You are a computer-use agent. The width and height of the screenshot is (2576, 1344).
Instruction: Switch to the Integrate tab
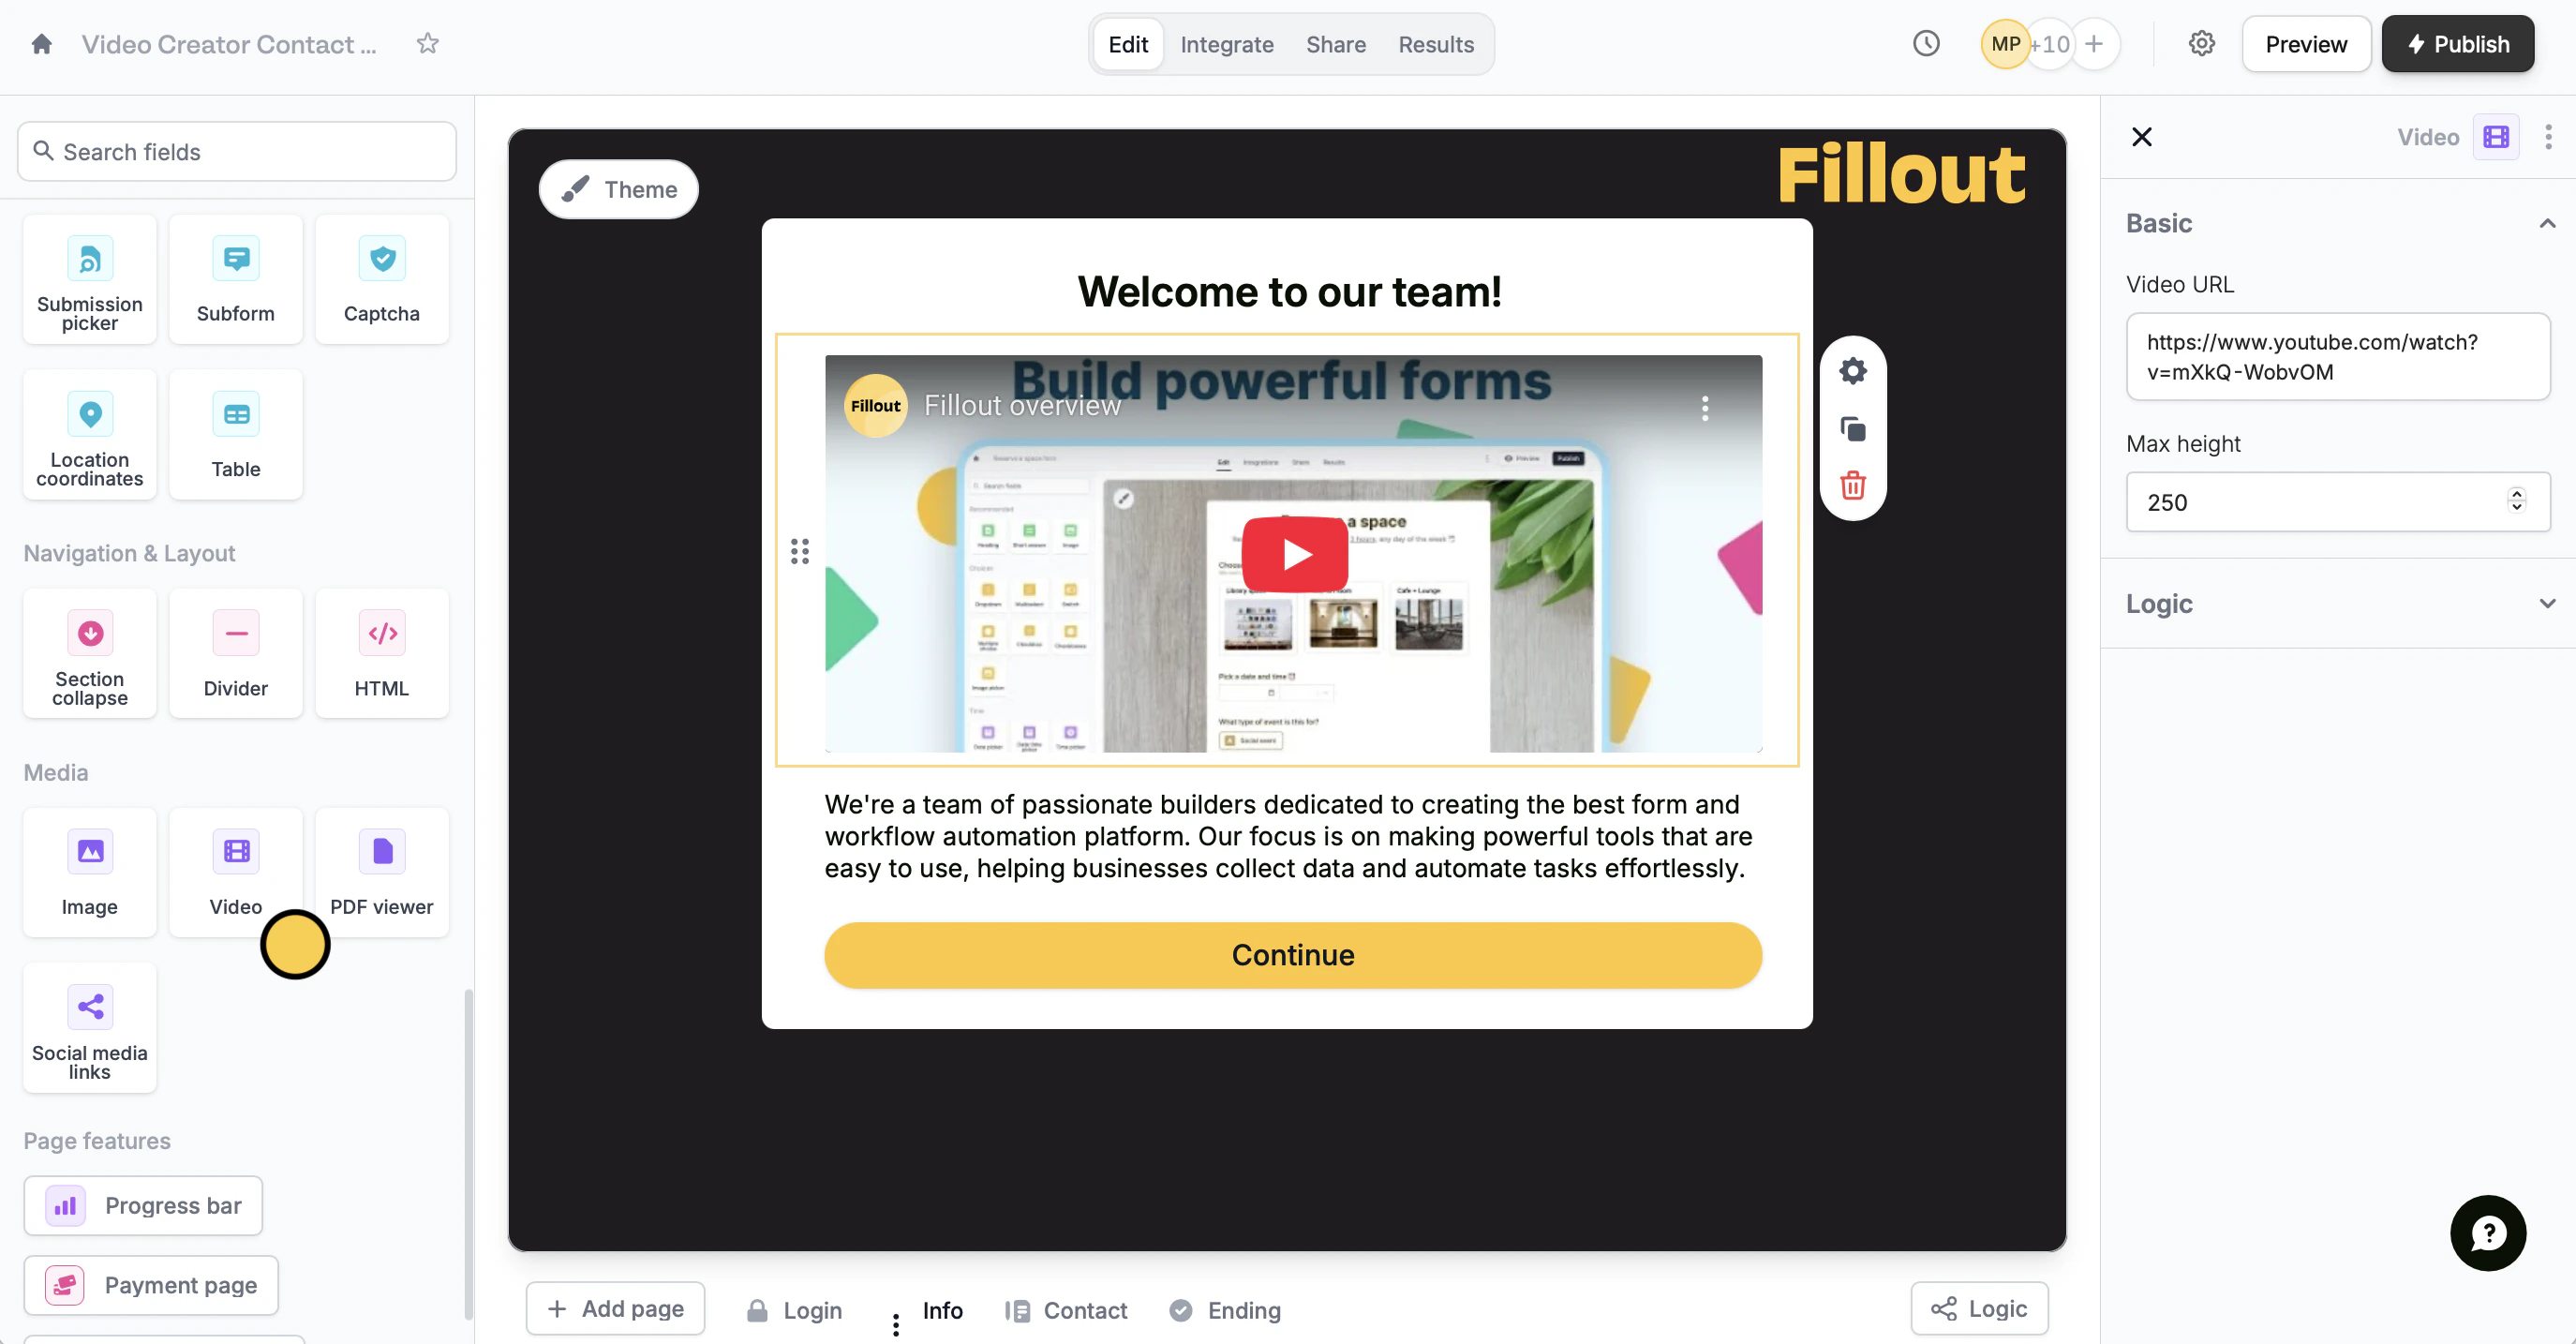pyautogui.click(x=1226, y=44)
